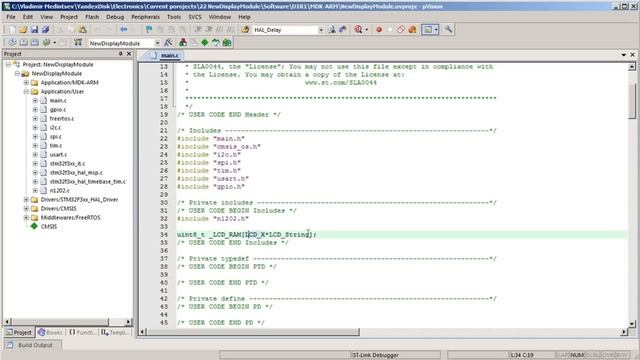This screenshot has height=360, width=640.
Task: Create a new file from the toolbar
Action: point(12,29)
